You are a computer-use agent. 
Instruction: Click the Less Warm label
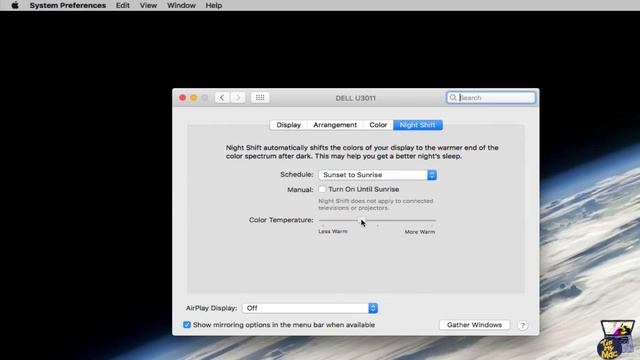pos(333,231)
